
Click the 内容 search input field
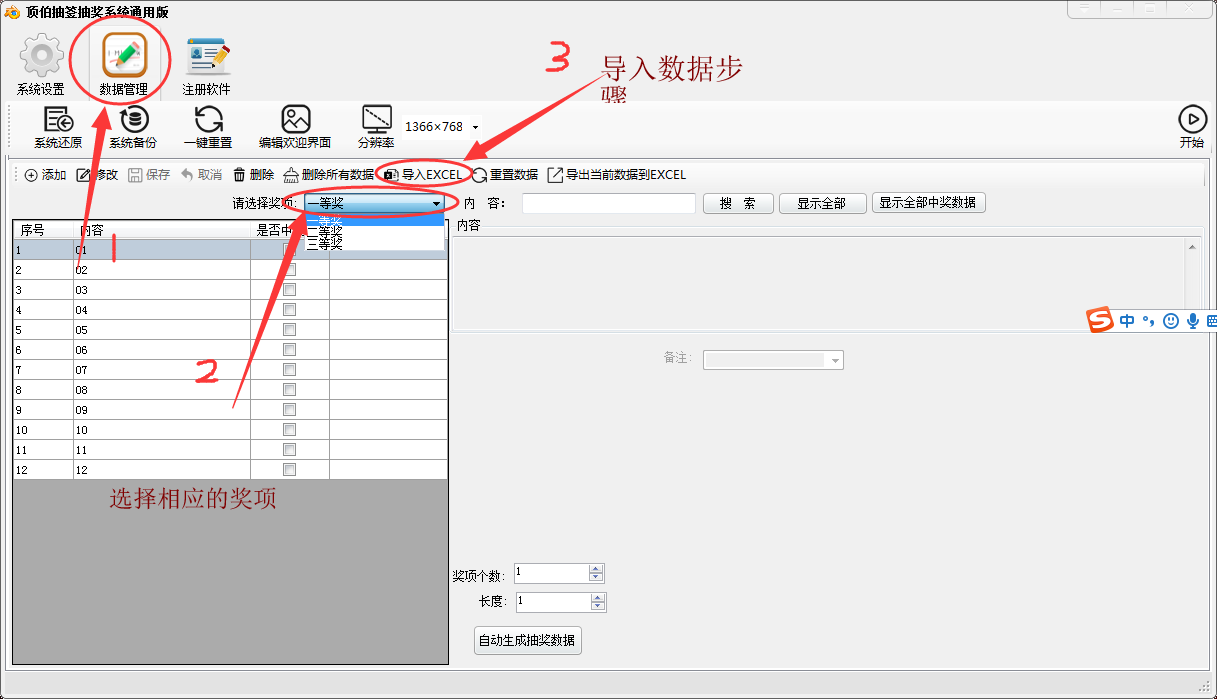pos(608,204)
